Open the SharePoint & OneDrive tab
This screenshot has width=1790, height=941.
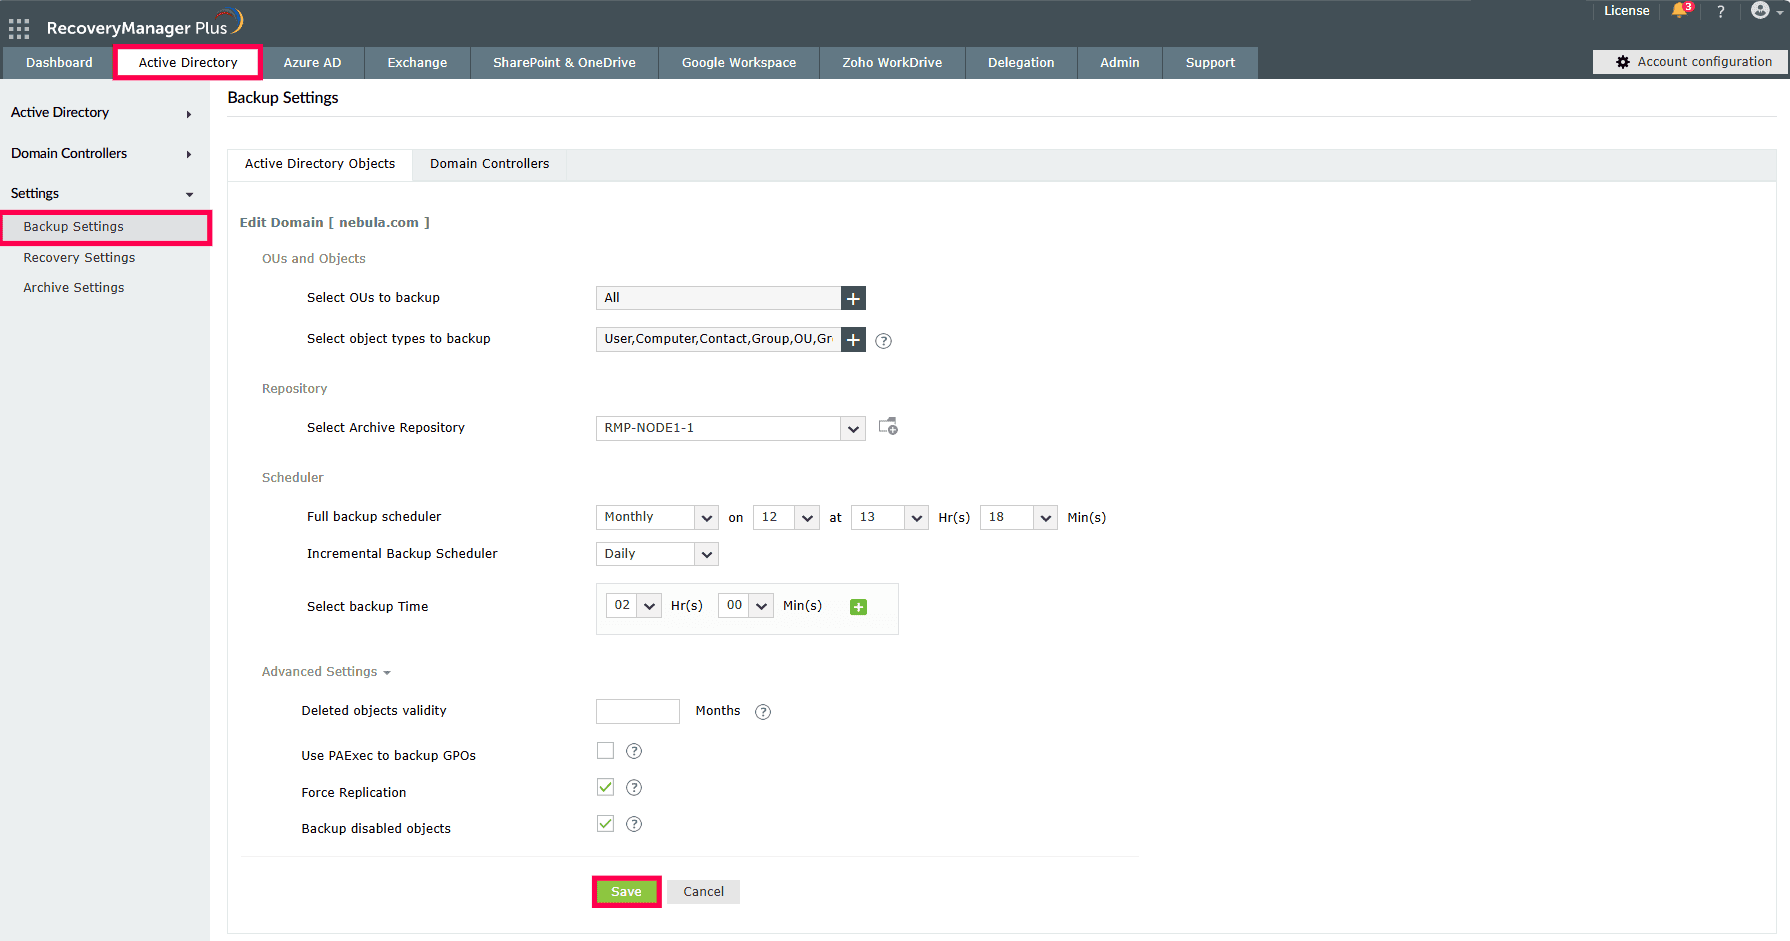[564, 62]
